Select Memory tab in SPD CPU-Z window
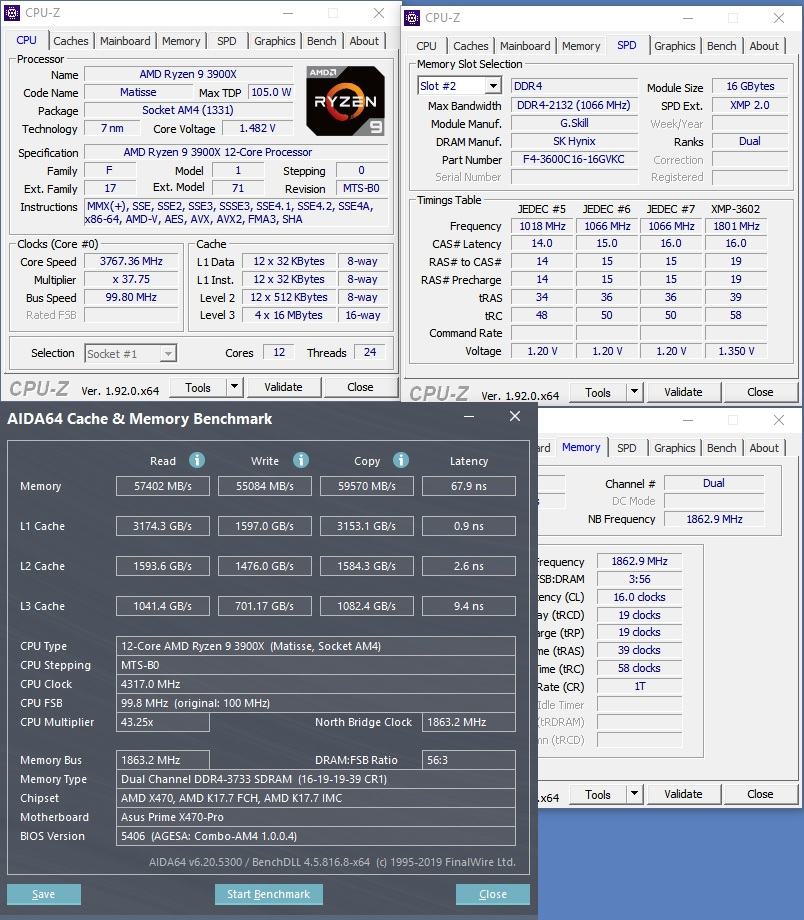 [x=581, y=46]
